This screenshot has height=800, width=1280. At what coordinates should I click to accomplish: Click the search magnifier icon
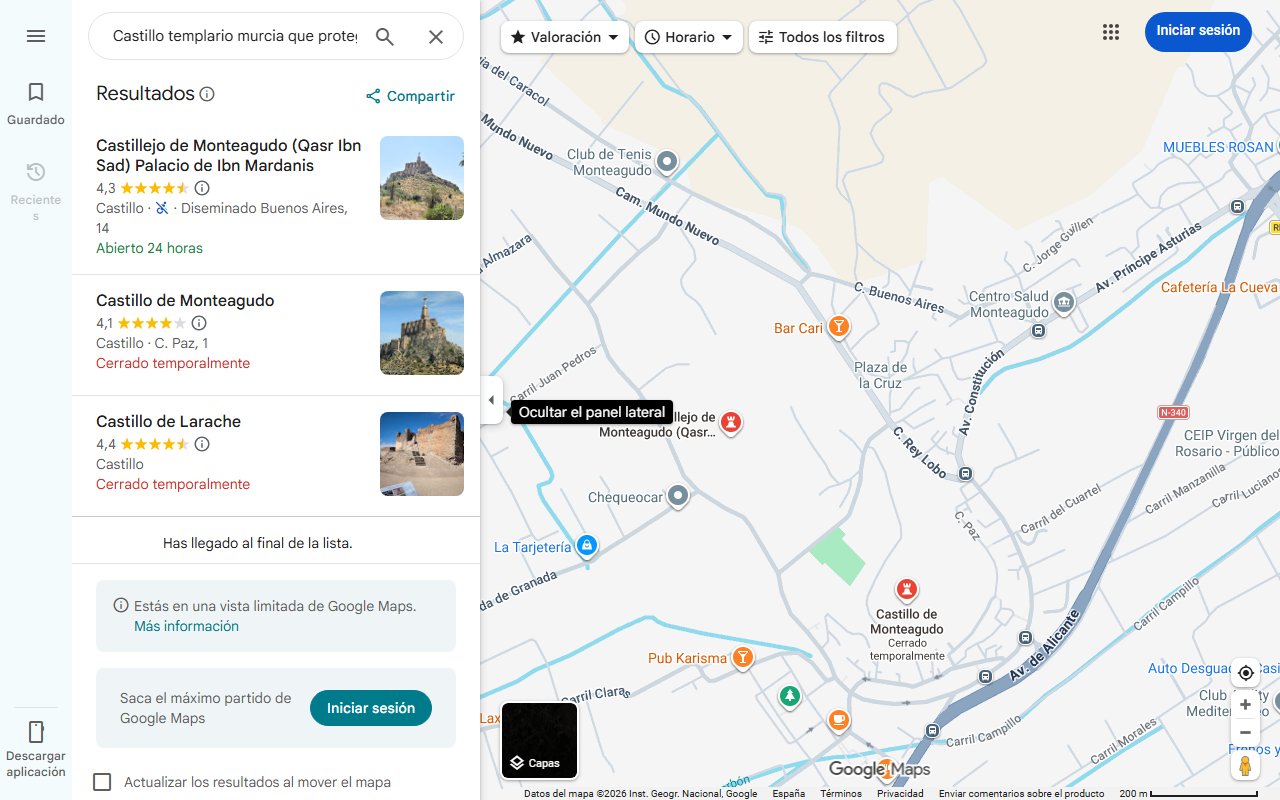[385, 37]
